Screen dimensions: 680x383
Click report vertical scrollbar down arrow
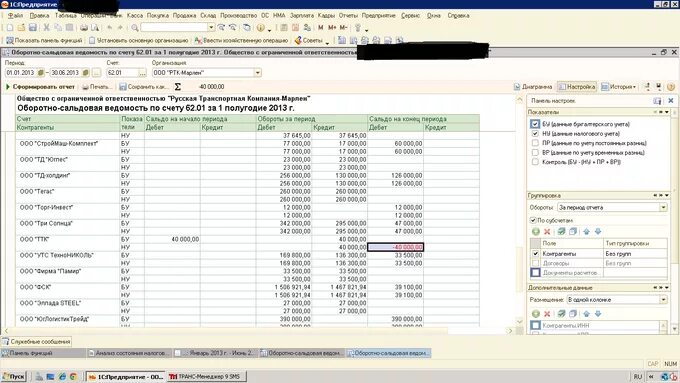pyautogui.click(x=520, y=321)
